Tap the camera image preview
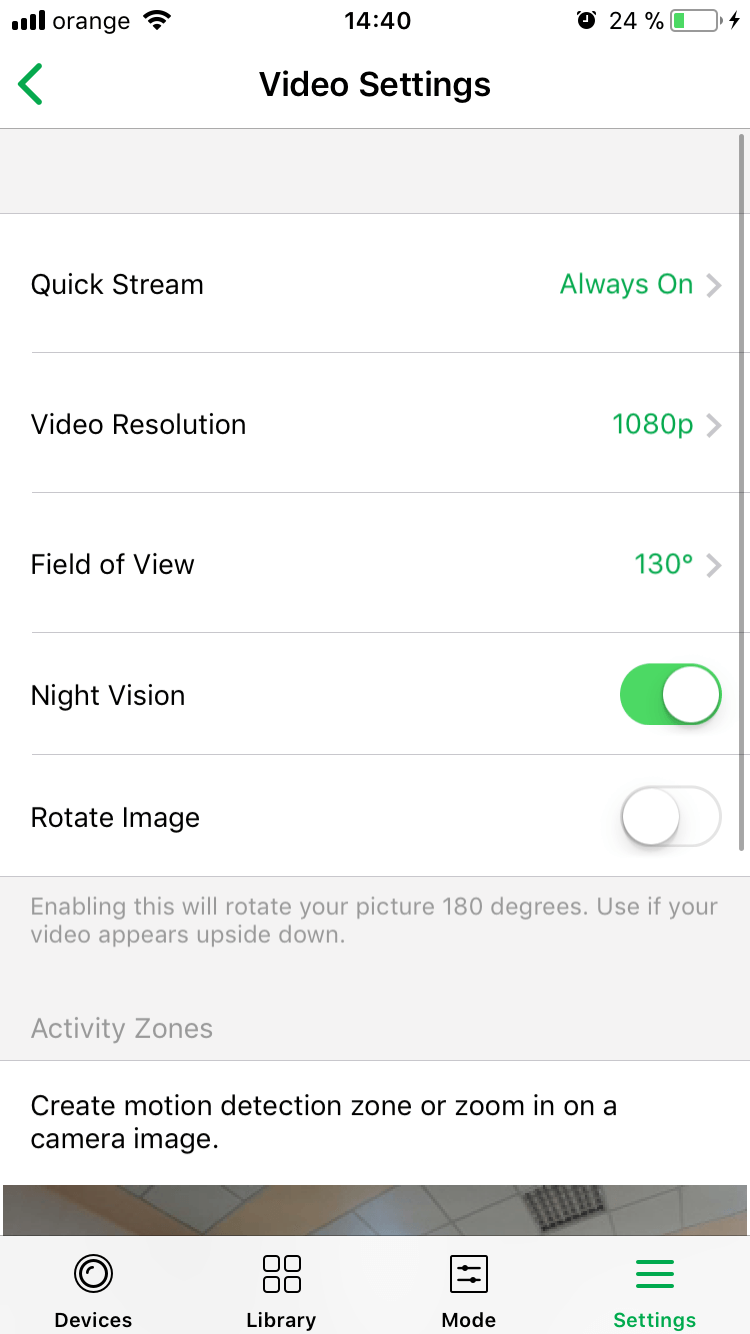Image resolution: width=750 pixels, height=1334 pixels. coord(375,1210)
